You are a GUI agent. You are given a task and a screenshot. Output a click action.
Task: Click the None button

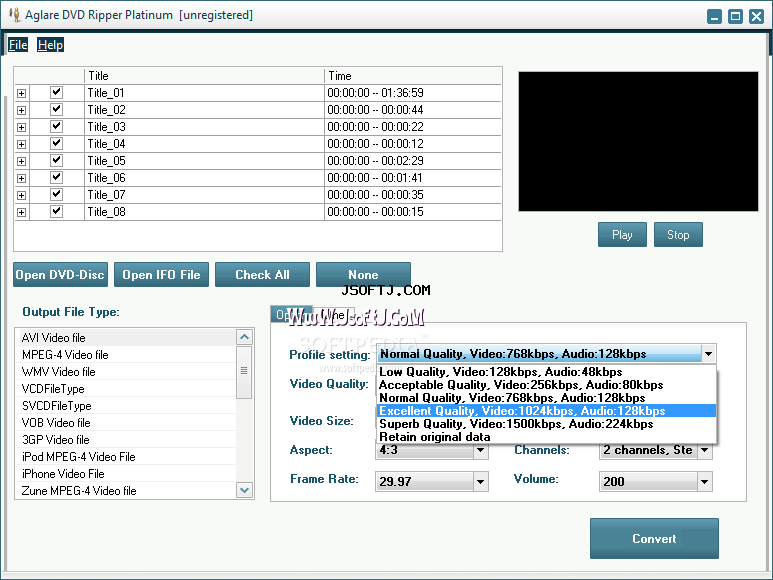point(363,274)
